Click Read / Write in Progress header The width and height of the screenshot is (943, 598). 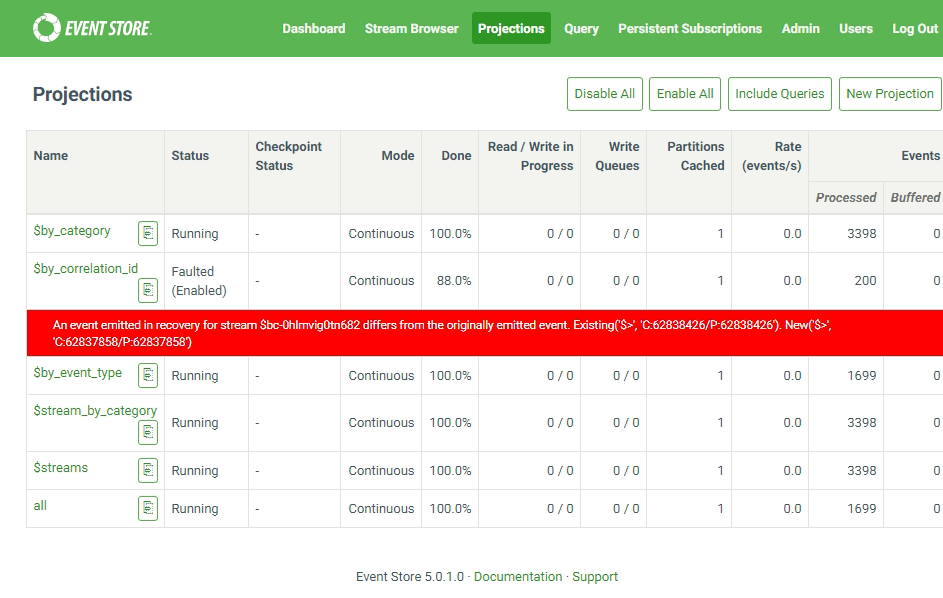pos(530,156)
